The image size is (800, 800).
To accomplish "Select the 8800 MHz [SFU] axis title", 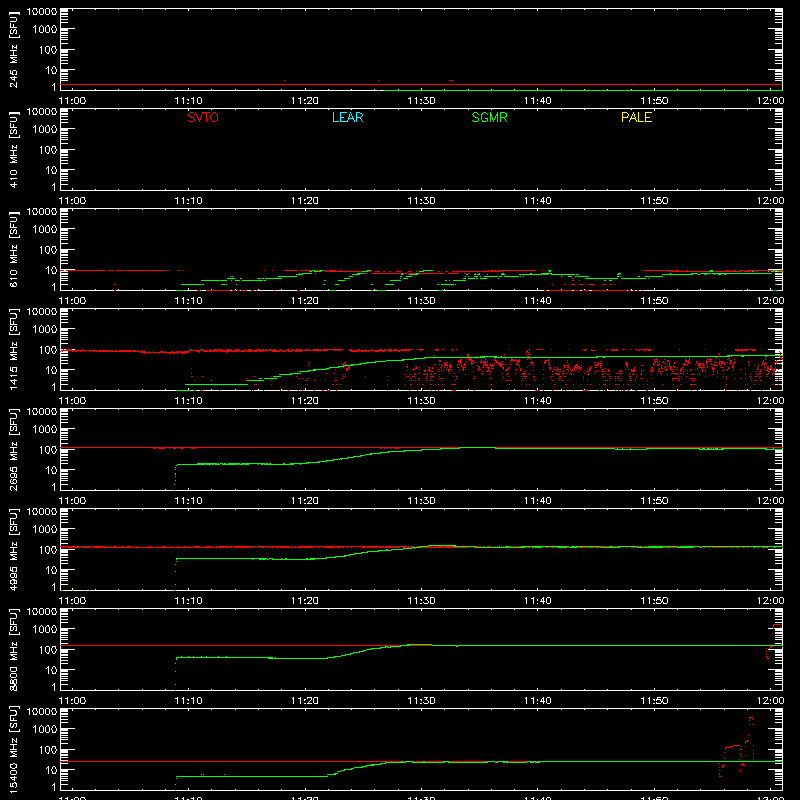I will point(13,650).
